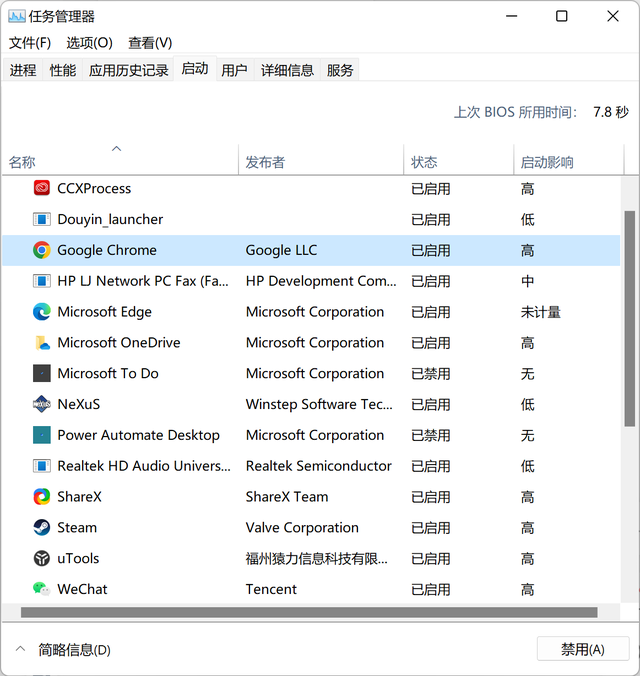Switch to the 用户 tab
This screenshot has height=676, width=640.
pyautogui.click(x=234, y=70)
